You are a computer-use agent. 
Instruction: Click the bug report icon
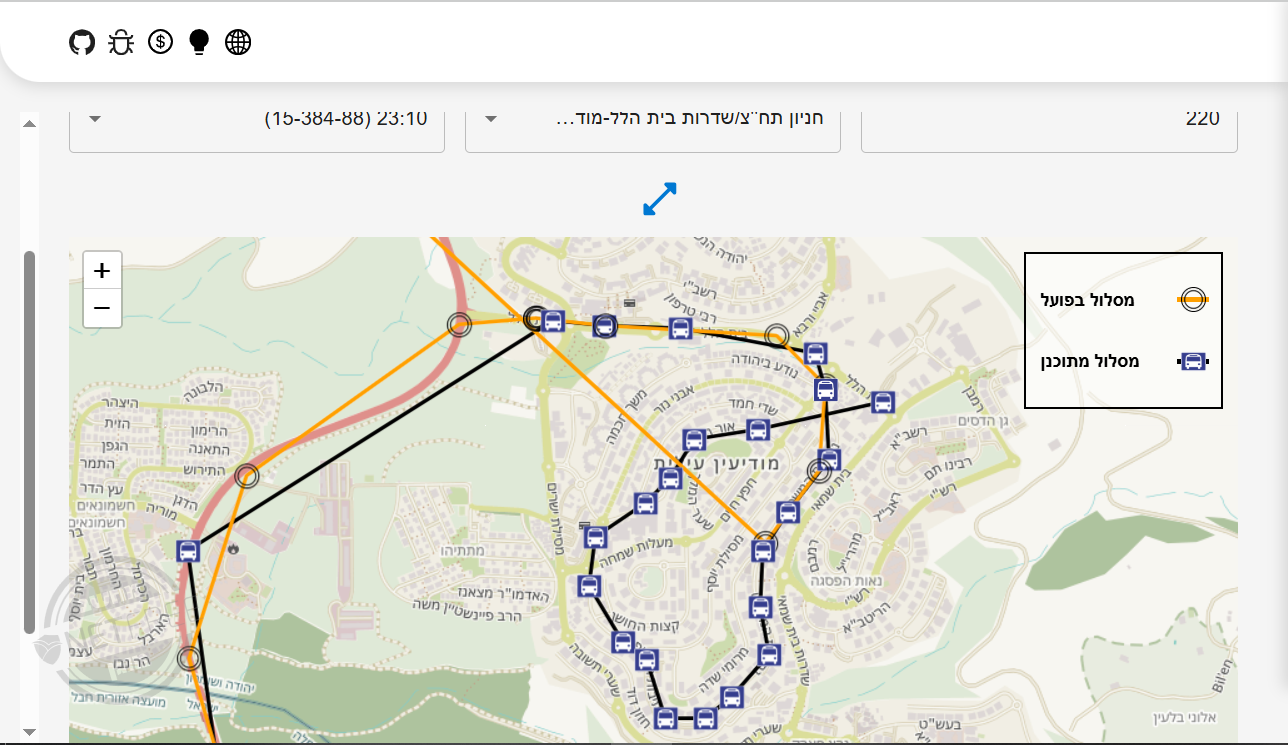click(x=121, y=42)
